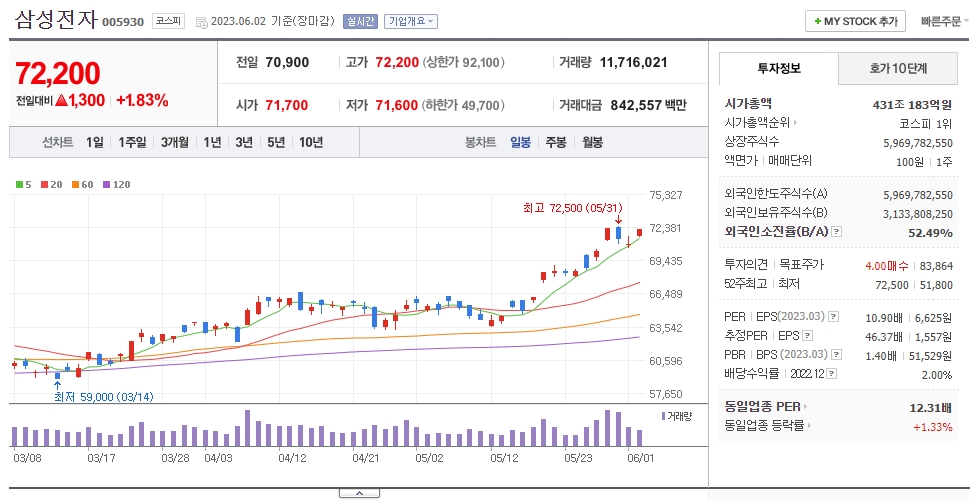Click the 10.90배 PER value
This screenshot has width=977, height=500.
click(884, 318)
